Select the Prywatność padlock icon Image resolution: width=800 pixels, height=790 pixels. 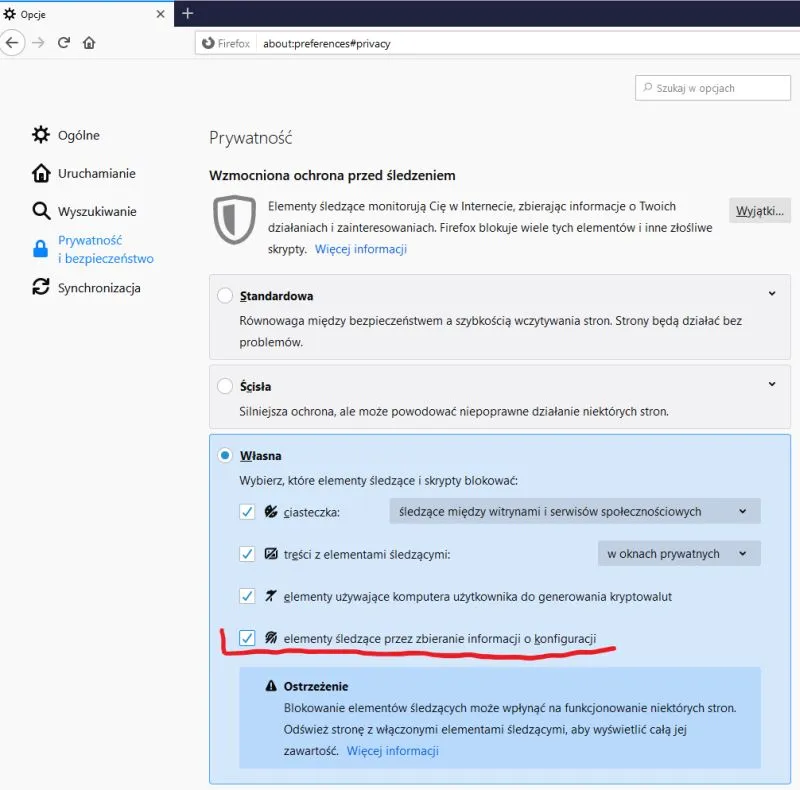point(40,248)
